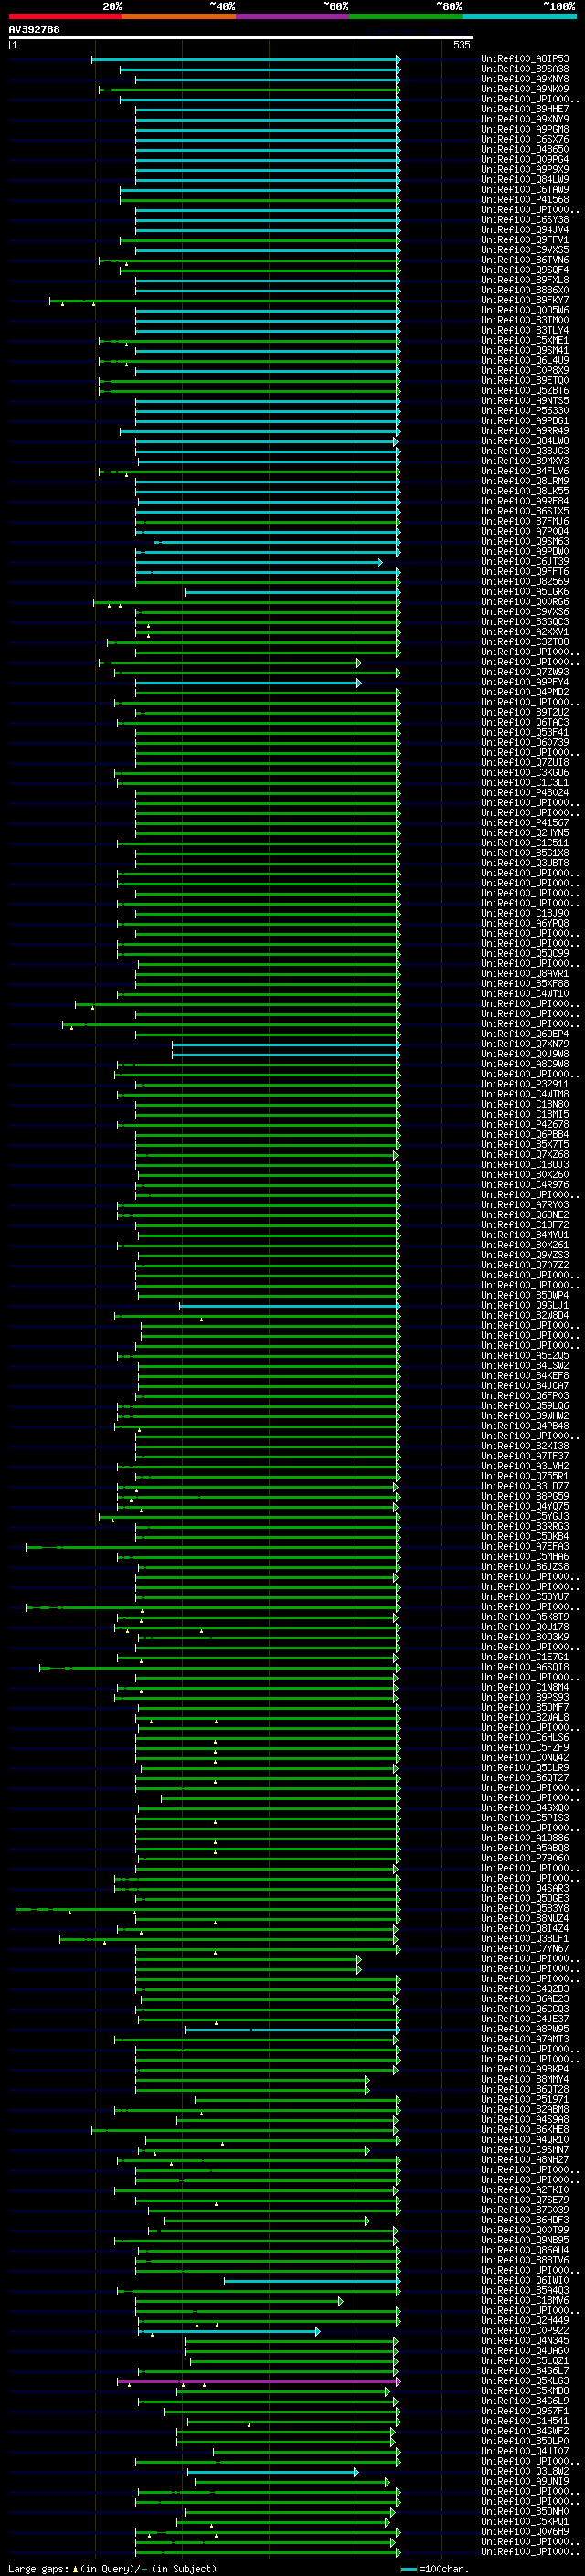Click hit label UniRef100_C7YN67
Screen dimensions: 585x2576
click(x=525, y=1948)
